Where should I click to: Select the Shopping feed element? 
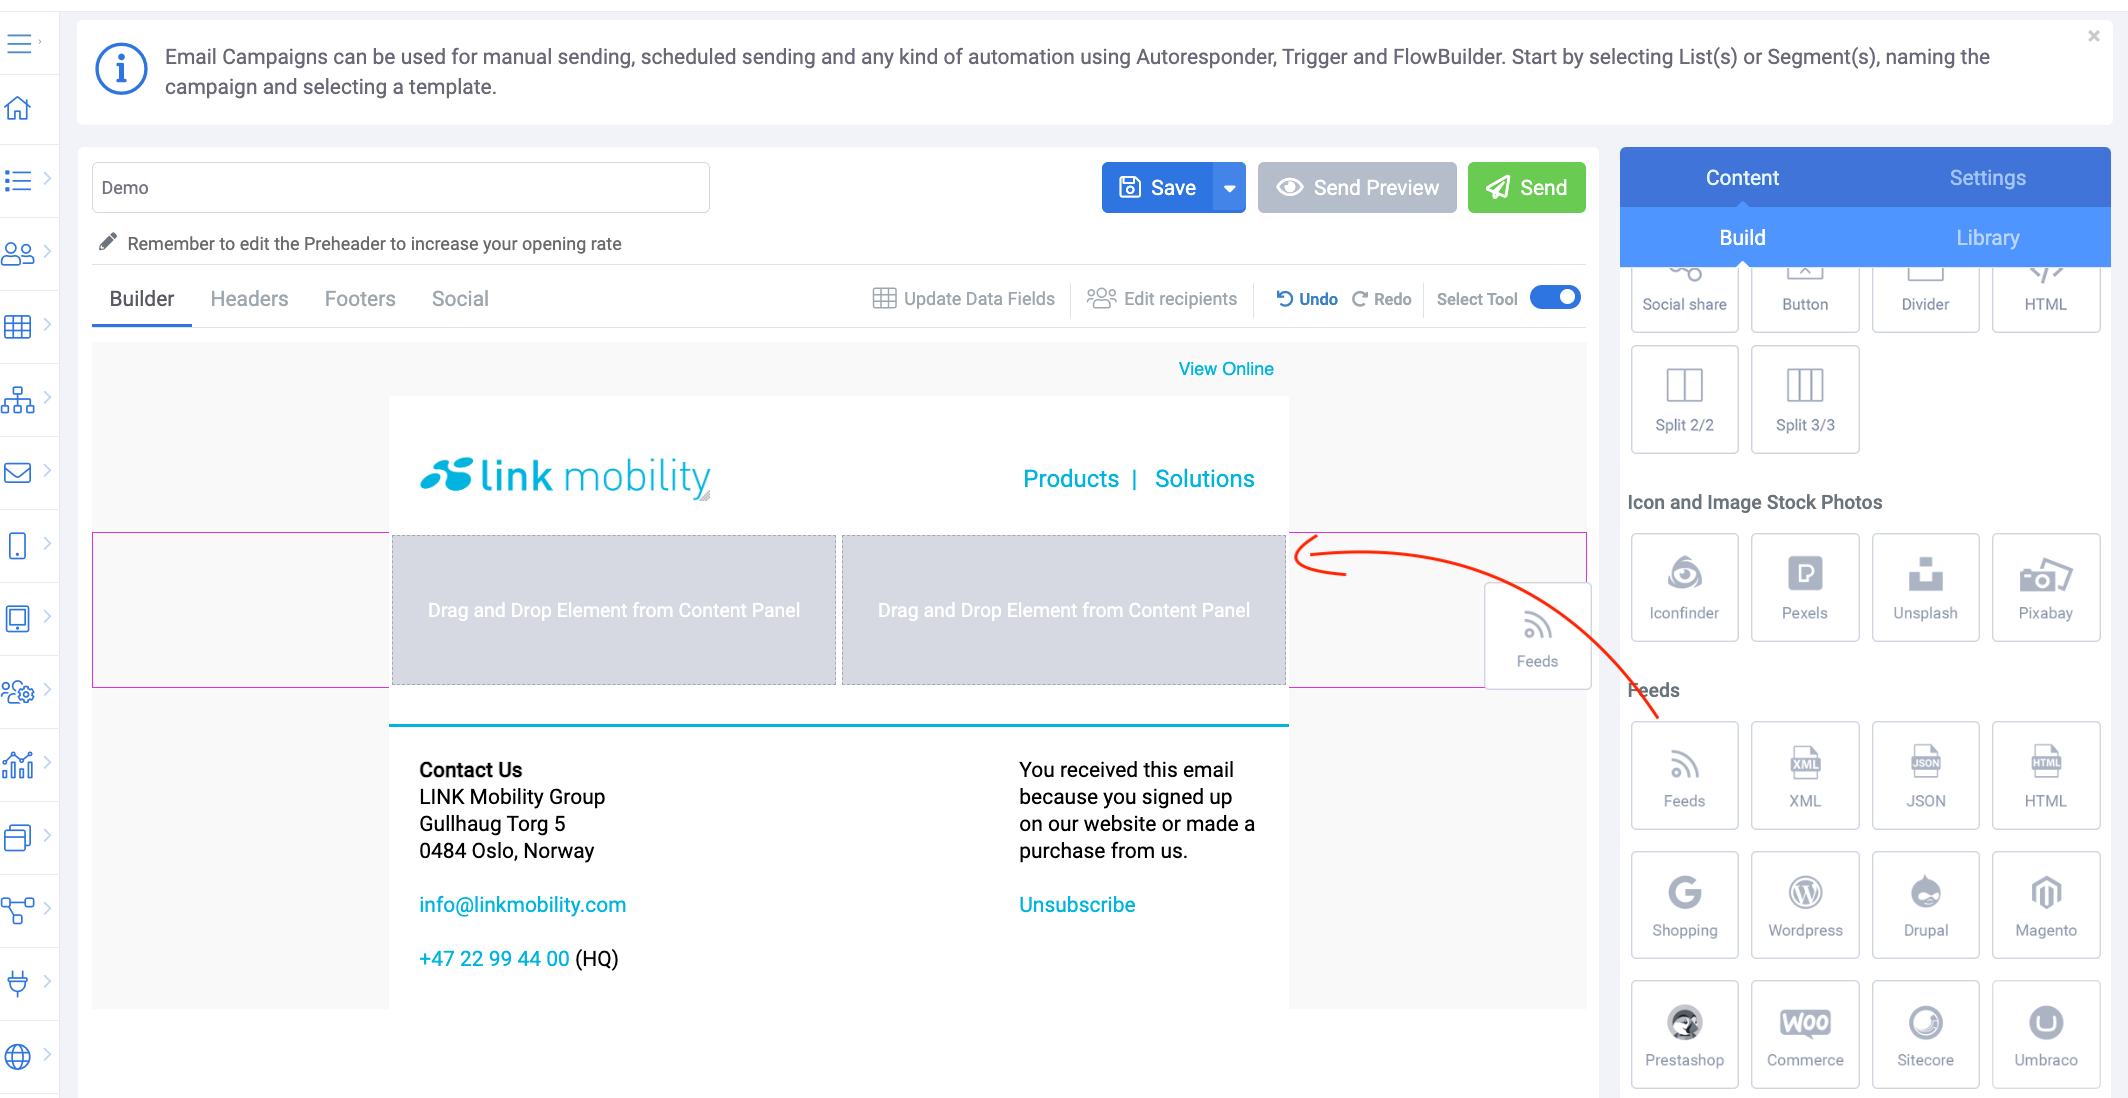[1684, 905]
